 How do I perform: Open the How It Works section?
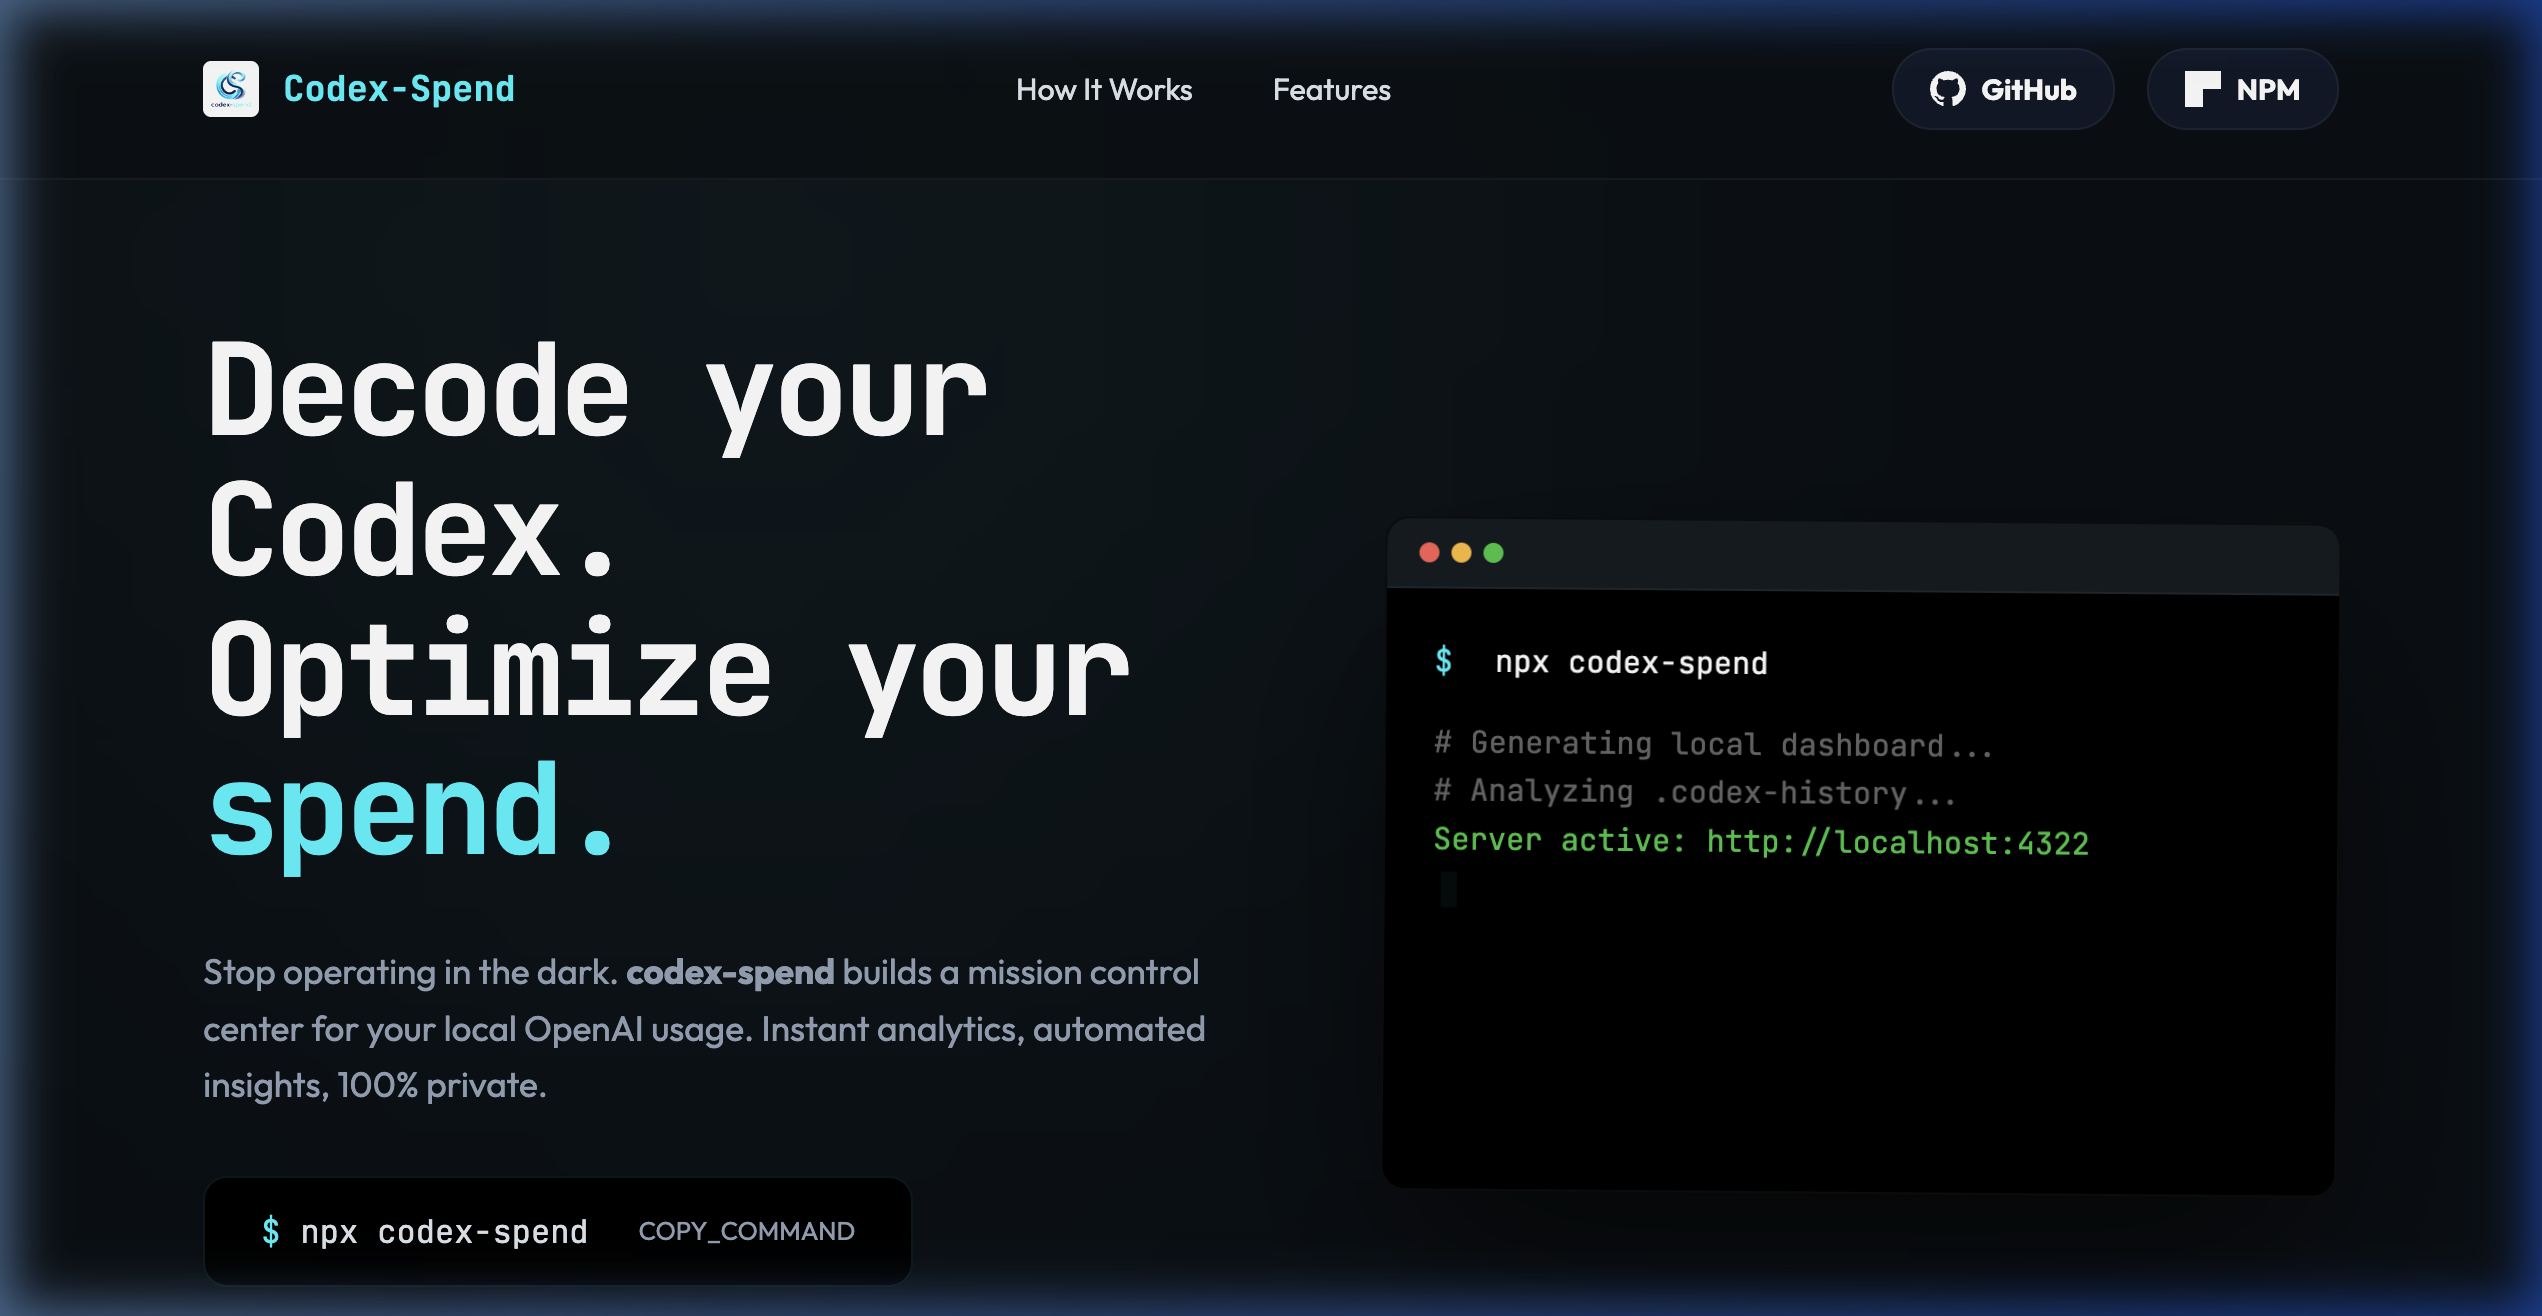coord(1105,90)
